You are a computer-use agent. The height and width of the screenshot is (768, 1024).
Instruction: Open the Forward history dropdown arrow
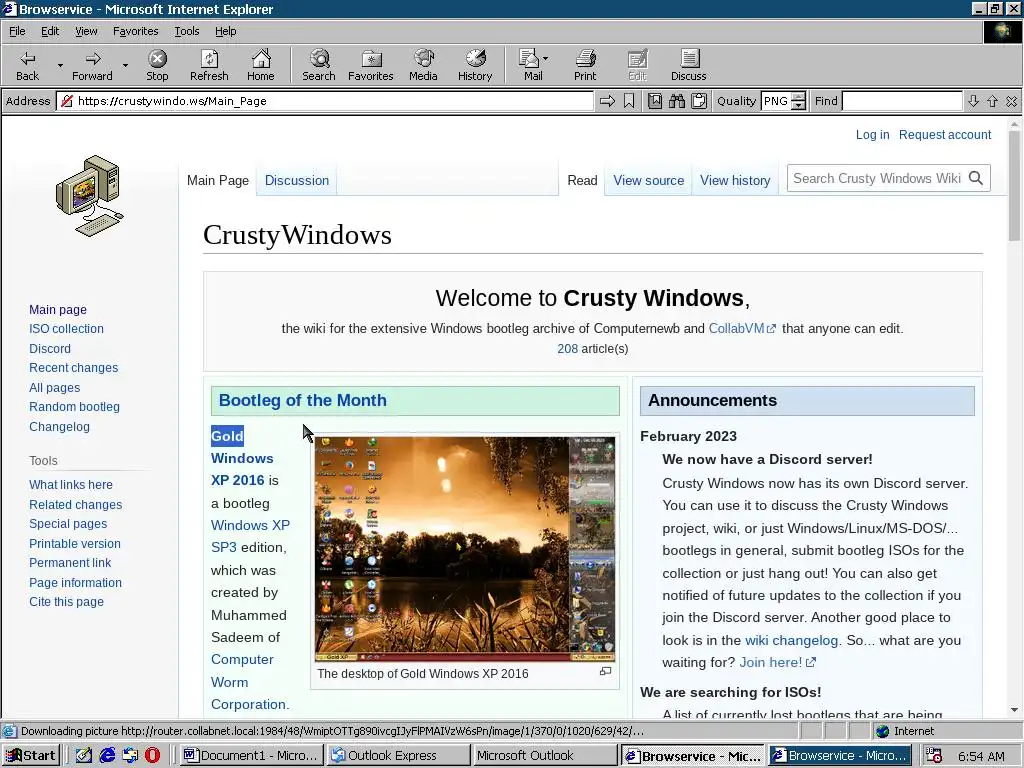click(x=125, y=65)
